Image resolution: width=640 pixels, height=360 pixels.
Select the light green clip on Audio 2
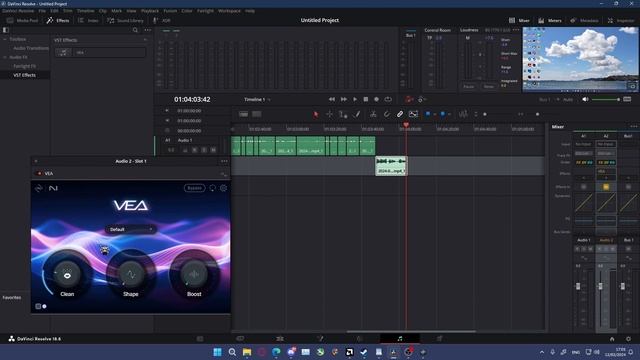pyautogui.click(x=391, y=166)
